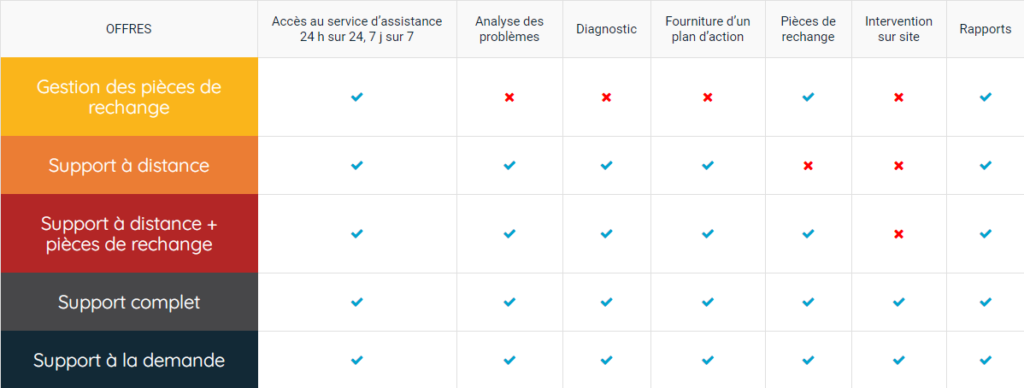Viewport: 1024px width, 388px height.
Task: Click the red cross under Diagnostic for Gestion des pièces
Action: 606,97
